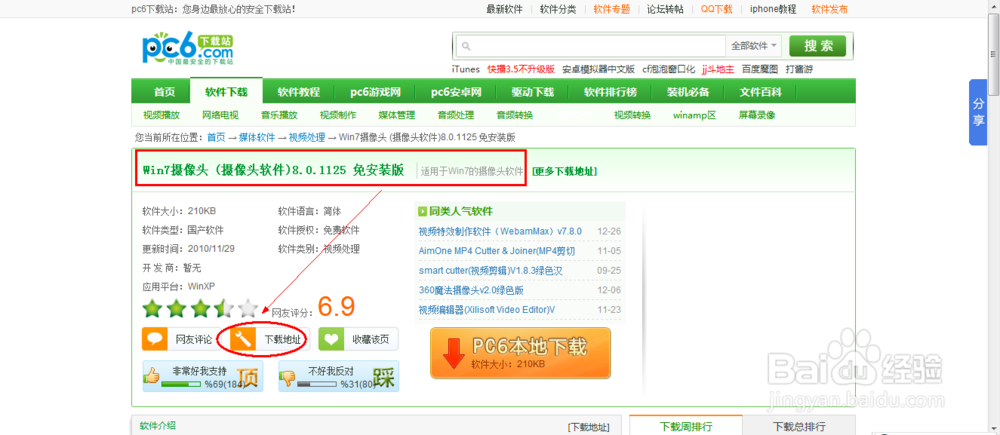Click the red down-arrow local download icon
The height and width of the screenshot is (435, 1000).
tap(453, 353)
